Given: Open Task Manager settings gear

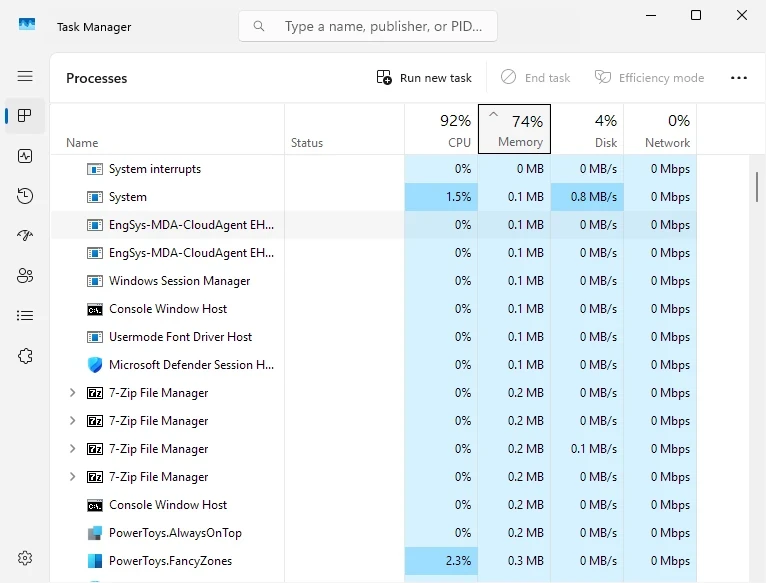Looking at the screenshot, I should [25, 558].
